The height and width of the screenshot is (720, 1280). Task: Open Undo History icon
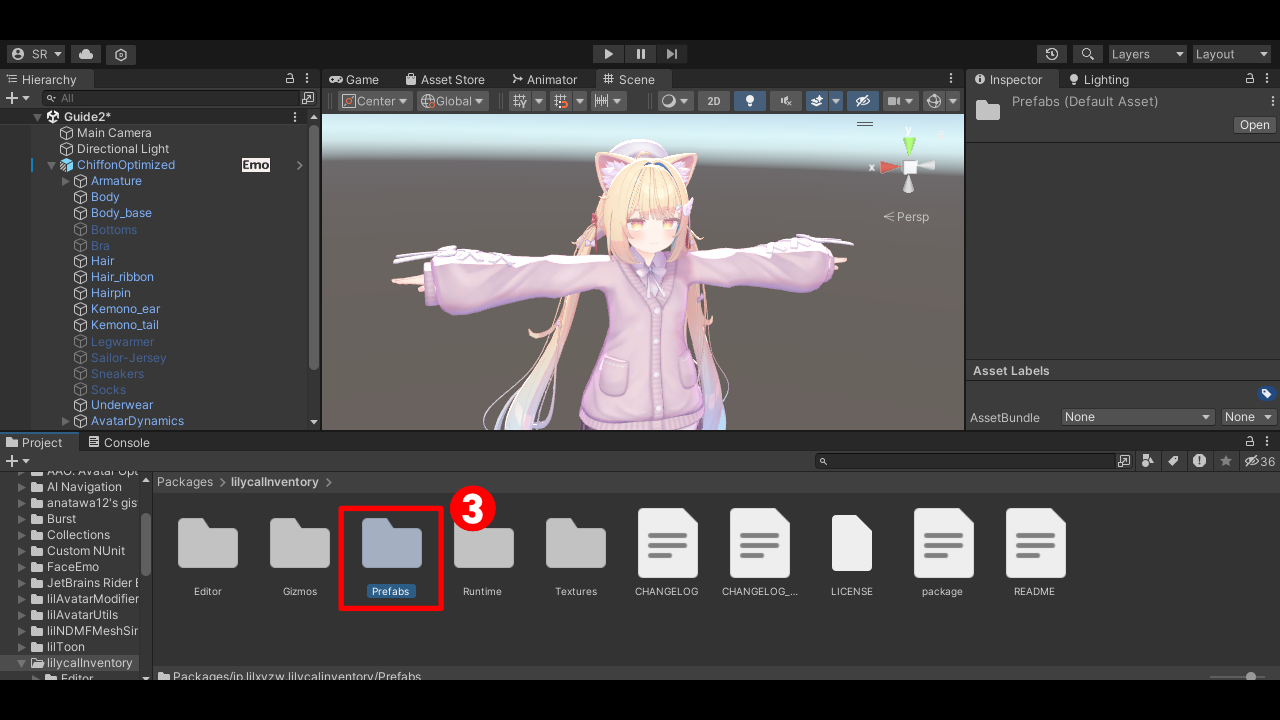(1051, 54)
